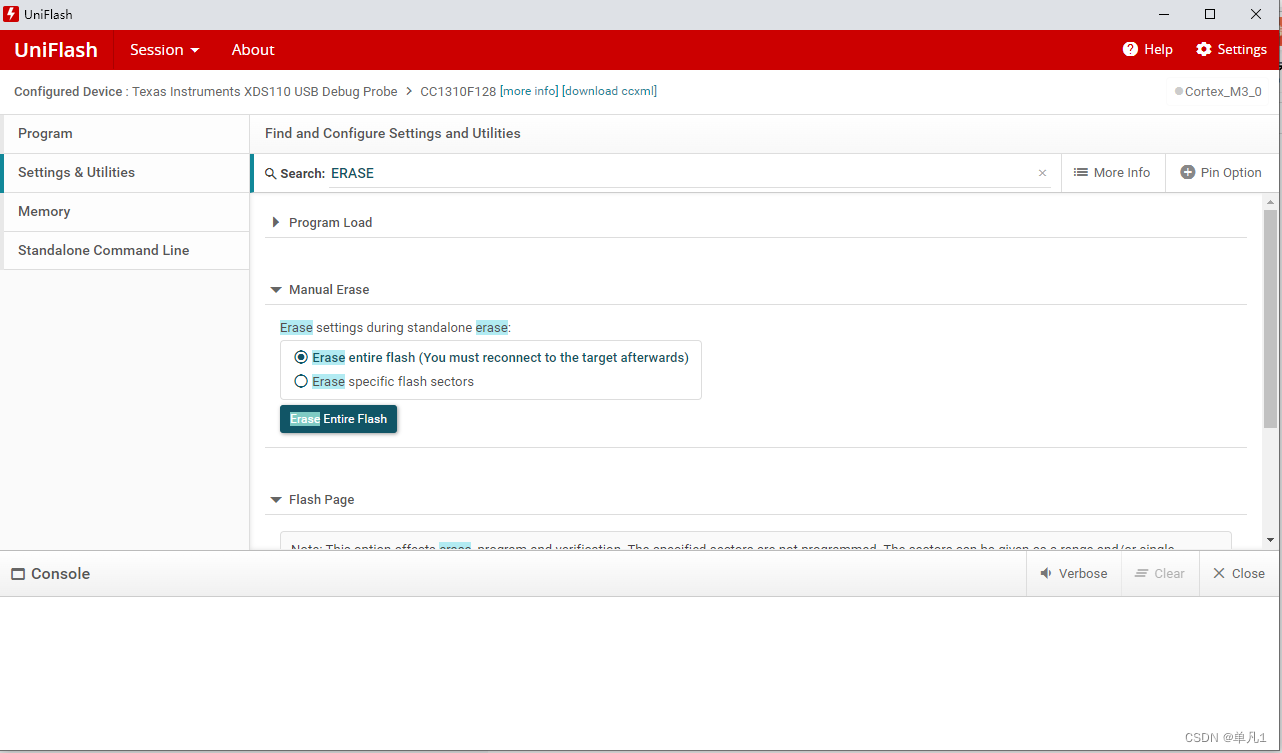Click the Cortex_M3_0 core label
1282x753 pixels.
[x=1223, y=92]
